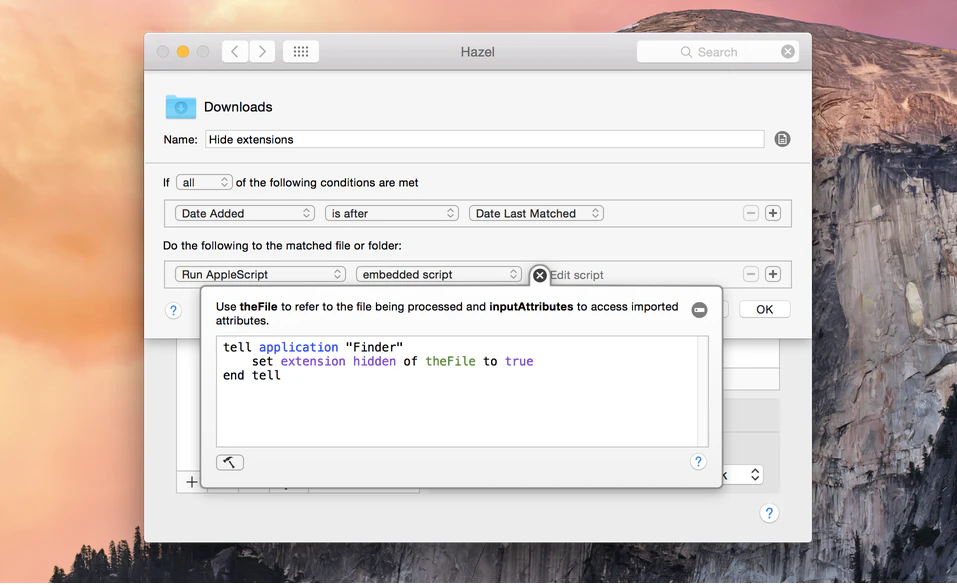Compile script with the hammer button
Image resolution: width=957 pixels, height=585 pixels.
(x=230, y=462)
